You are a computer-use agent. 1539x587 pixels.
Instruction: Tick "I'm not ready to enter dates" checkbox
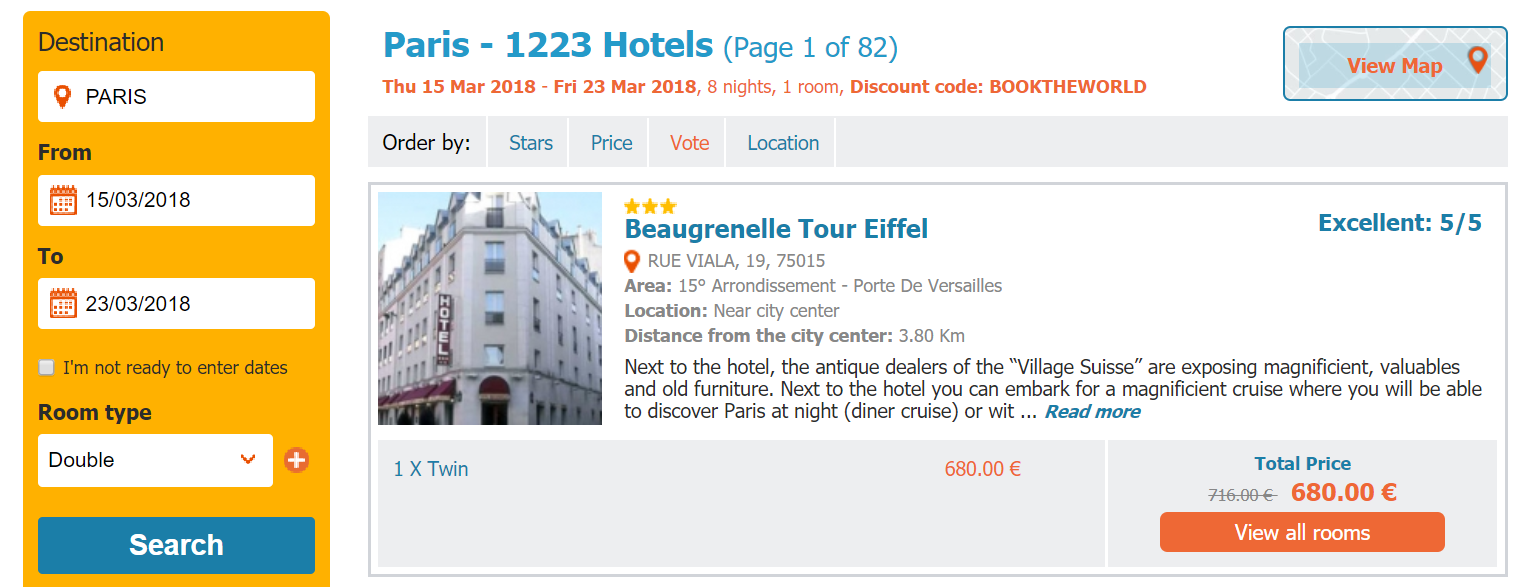click(46, 368)
